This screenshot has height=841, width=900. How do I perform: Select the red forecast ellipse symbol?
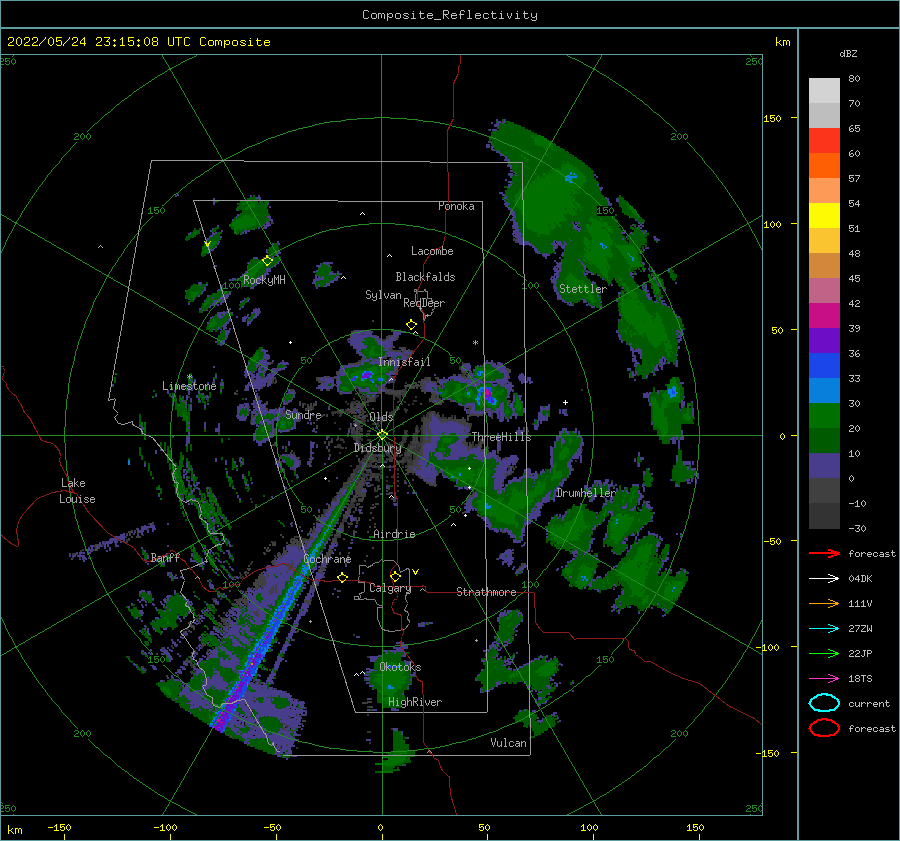824,728
